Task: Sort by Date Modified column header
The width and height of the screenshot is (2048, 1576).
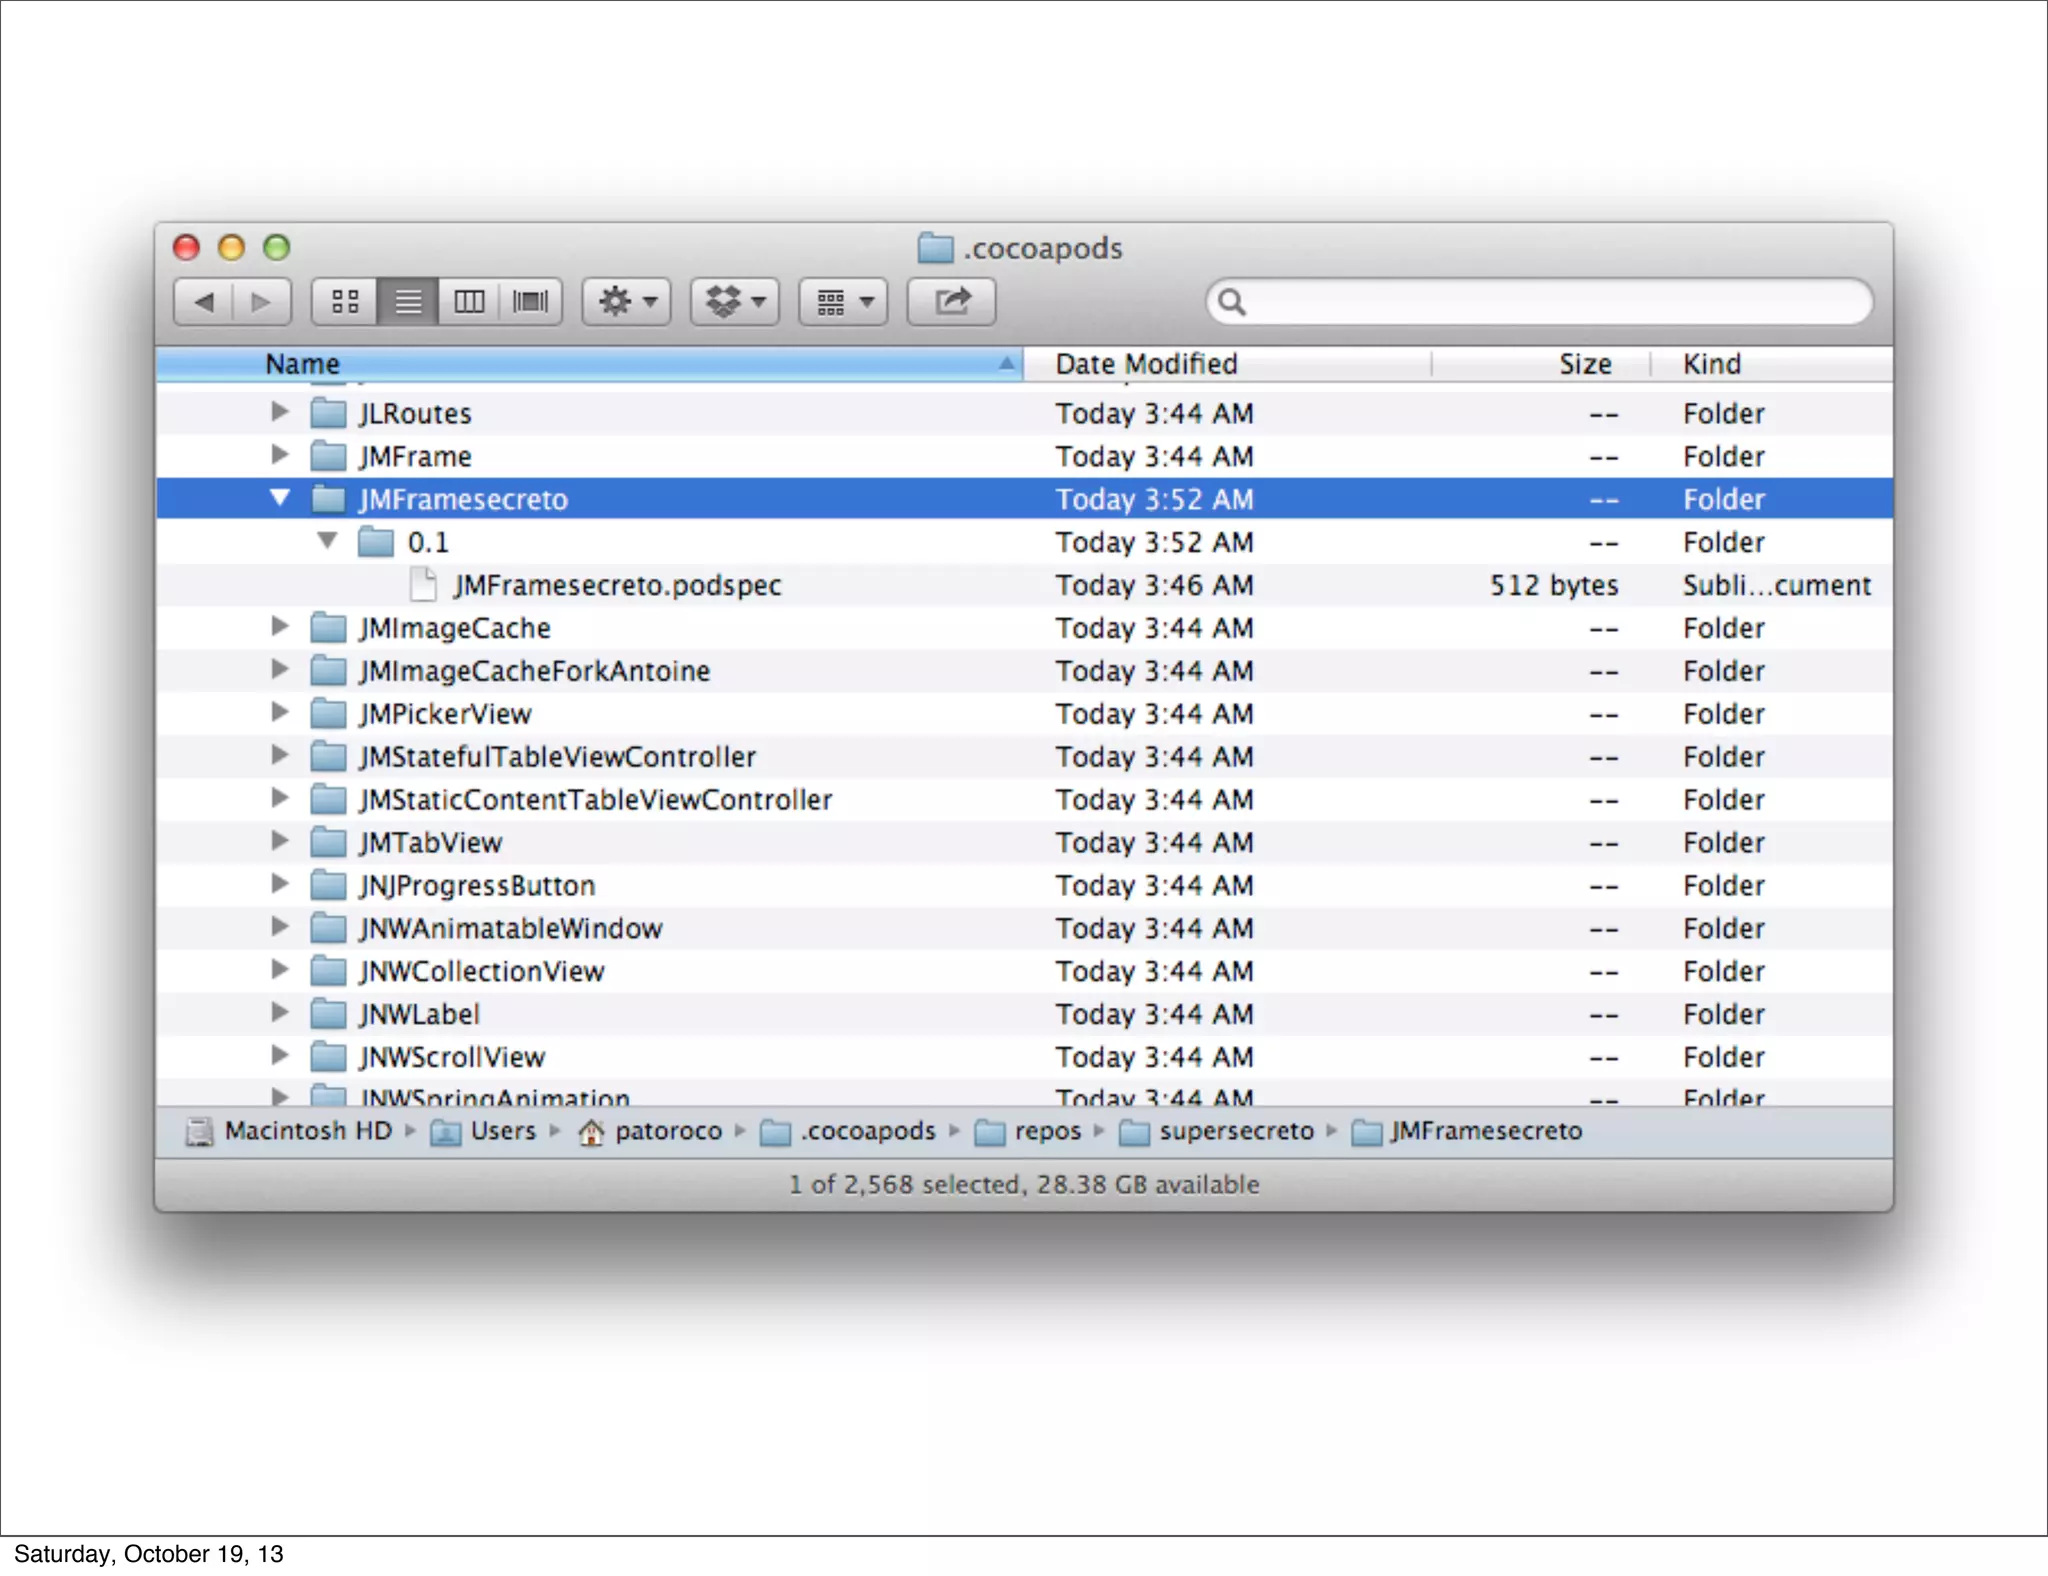Action: (x=1146, y=364)
